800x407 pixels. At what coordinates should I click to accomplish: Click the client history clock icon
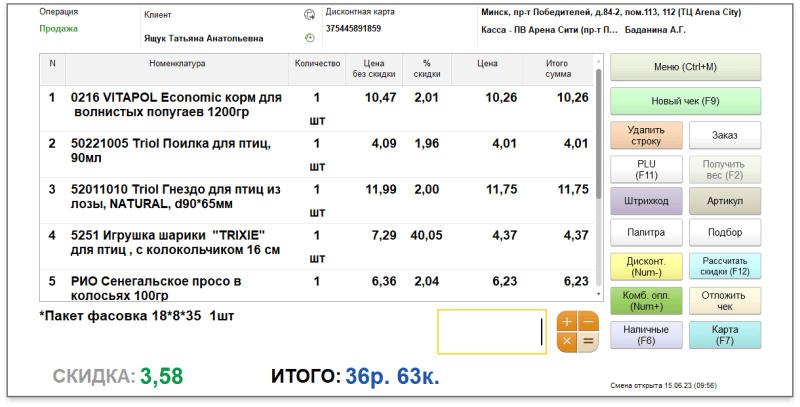point(309,38)
